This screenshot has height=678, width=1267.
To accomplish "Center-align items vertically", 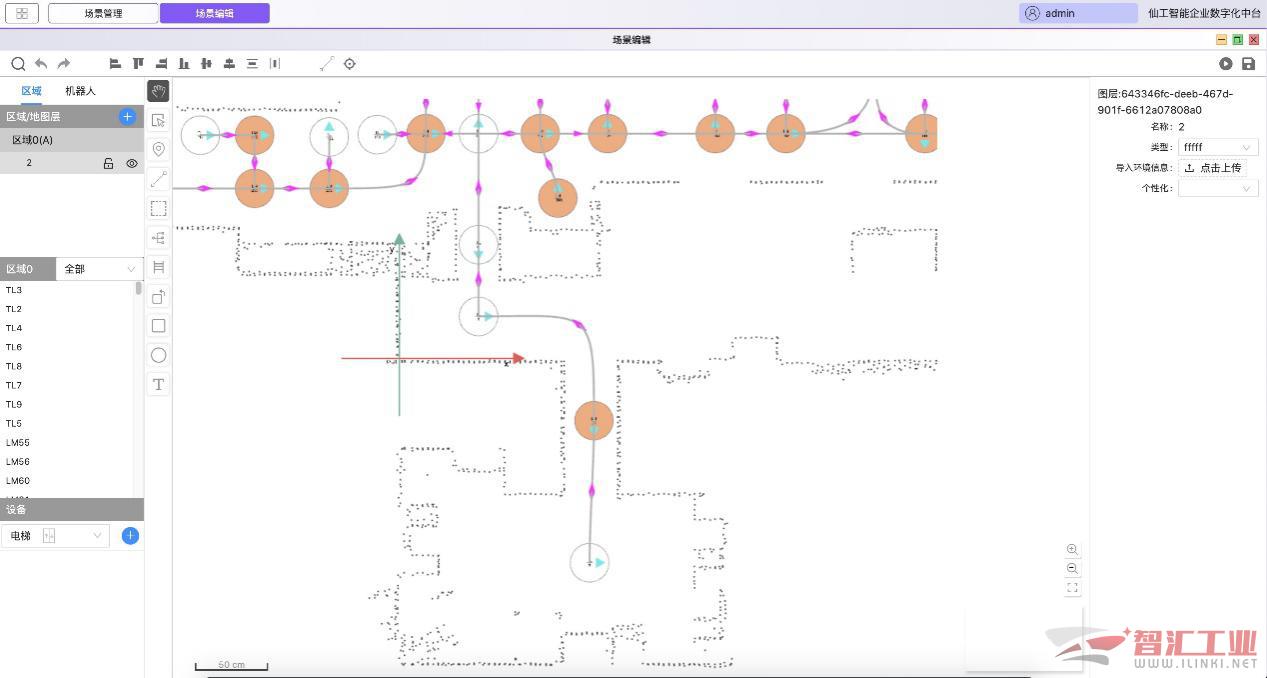I will click(x=207, y=64).
